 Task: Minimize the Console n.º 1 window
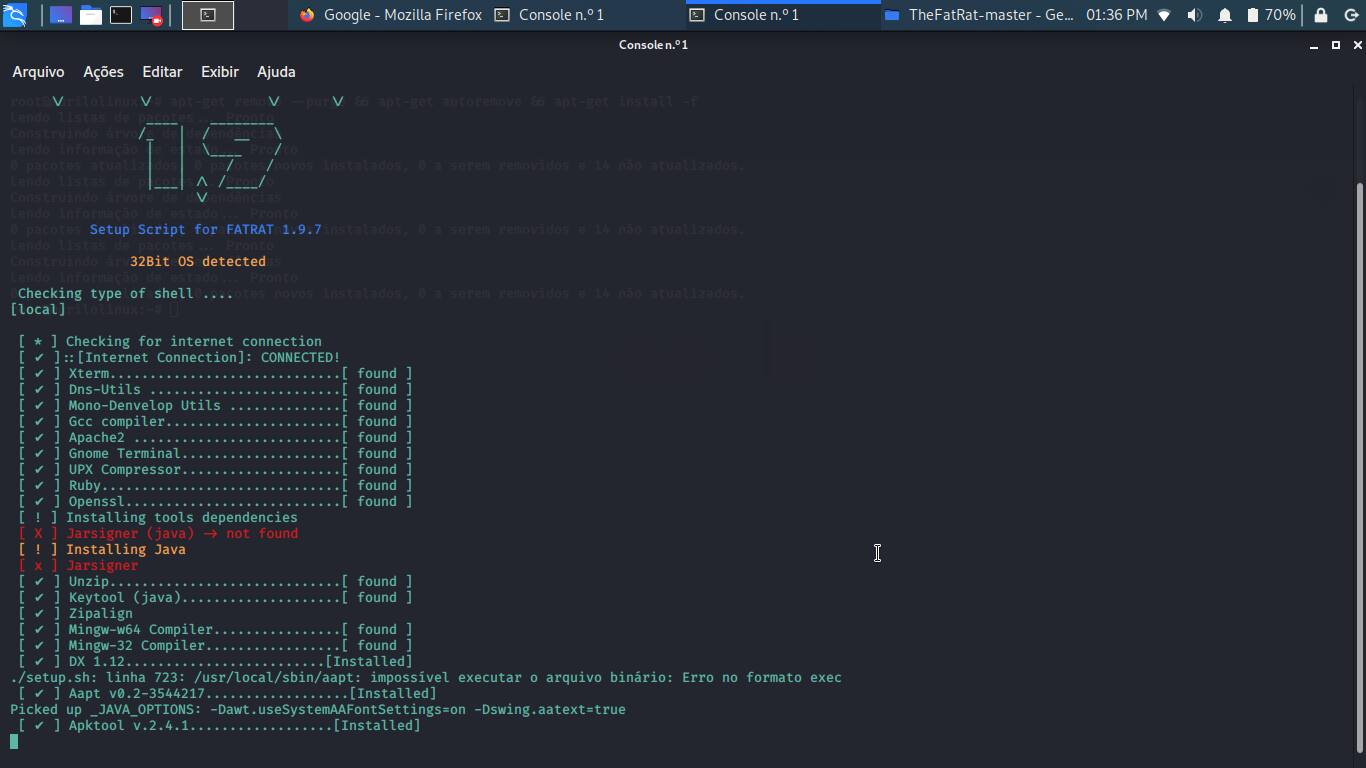coord(1316,45)
